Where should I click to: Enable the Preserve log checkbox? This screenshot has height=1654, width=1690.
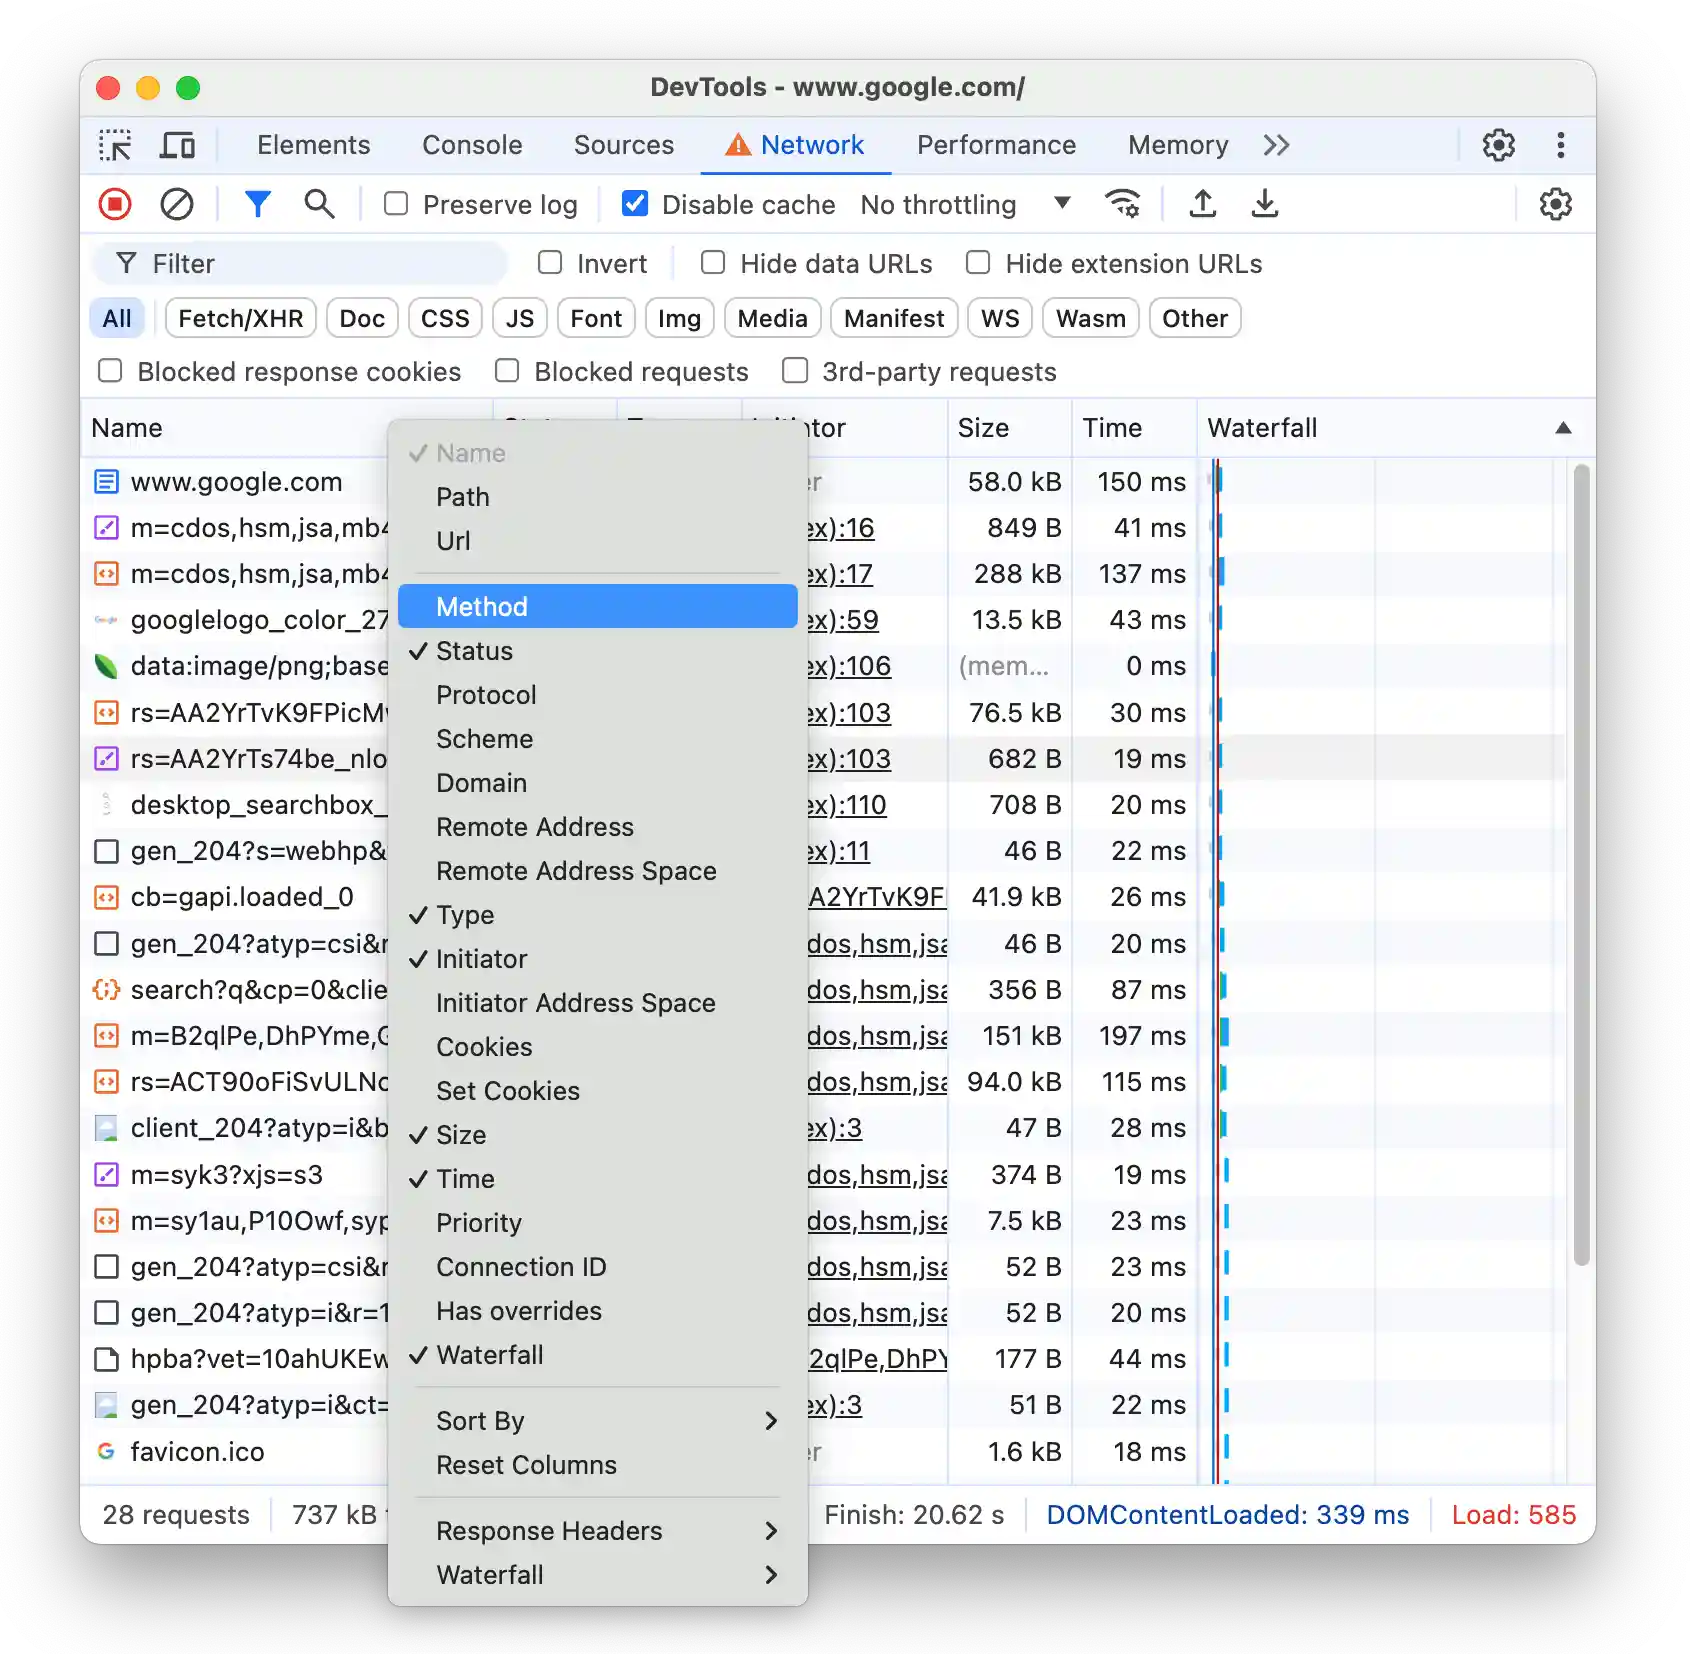click(397, 203)
